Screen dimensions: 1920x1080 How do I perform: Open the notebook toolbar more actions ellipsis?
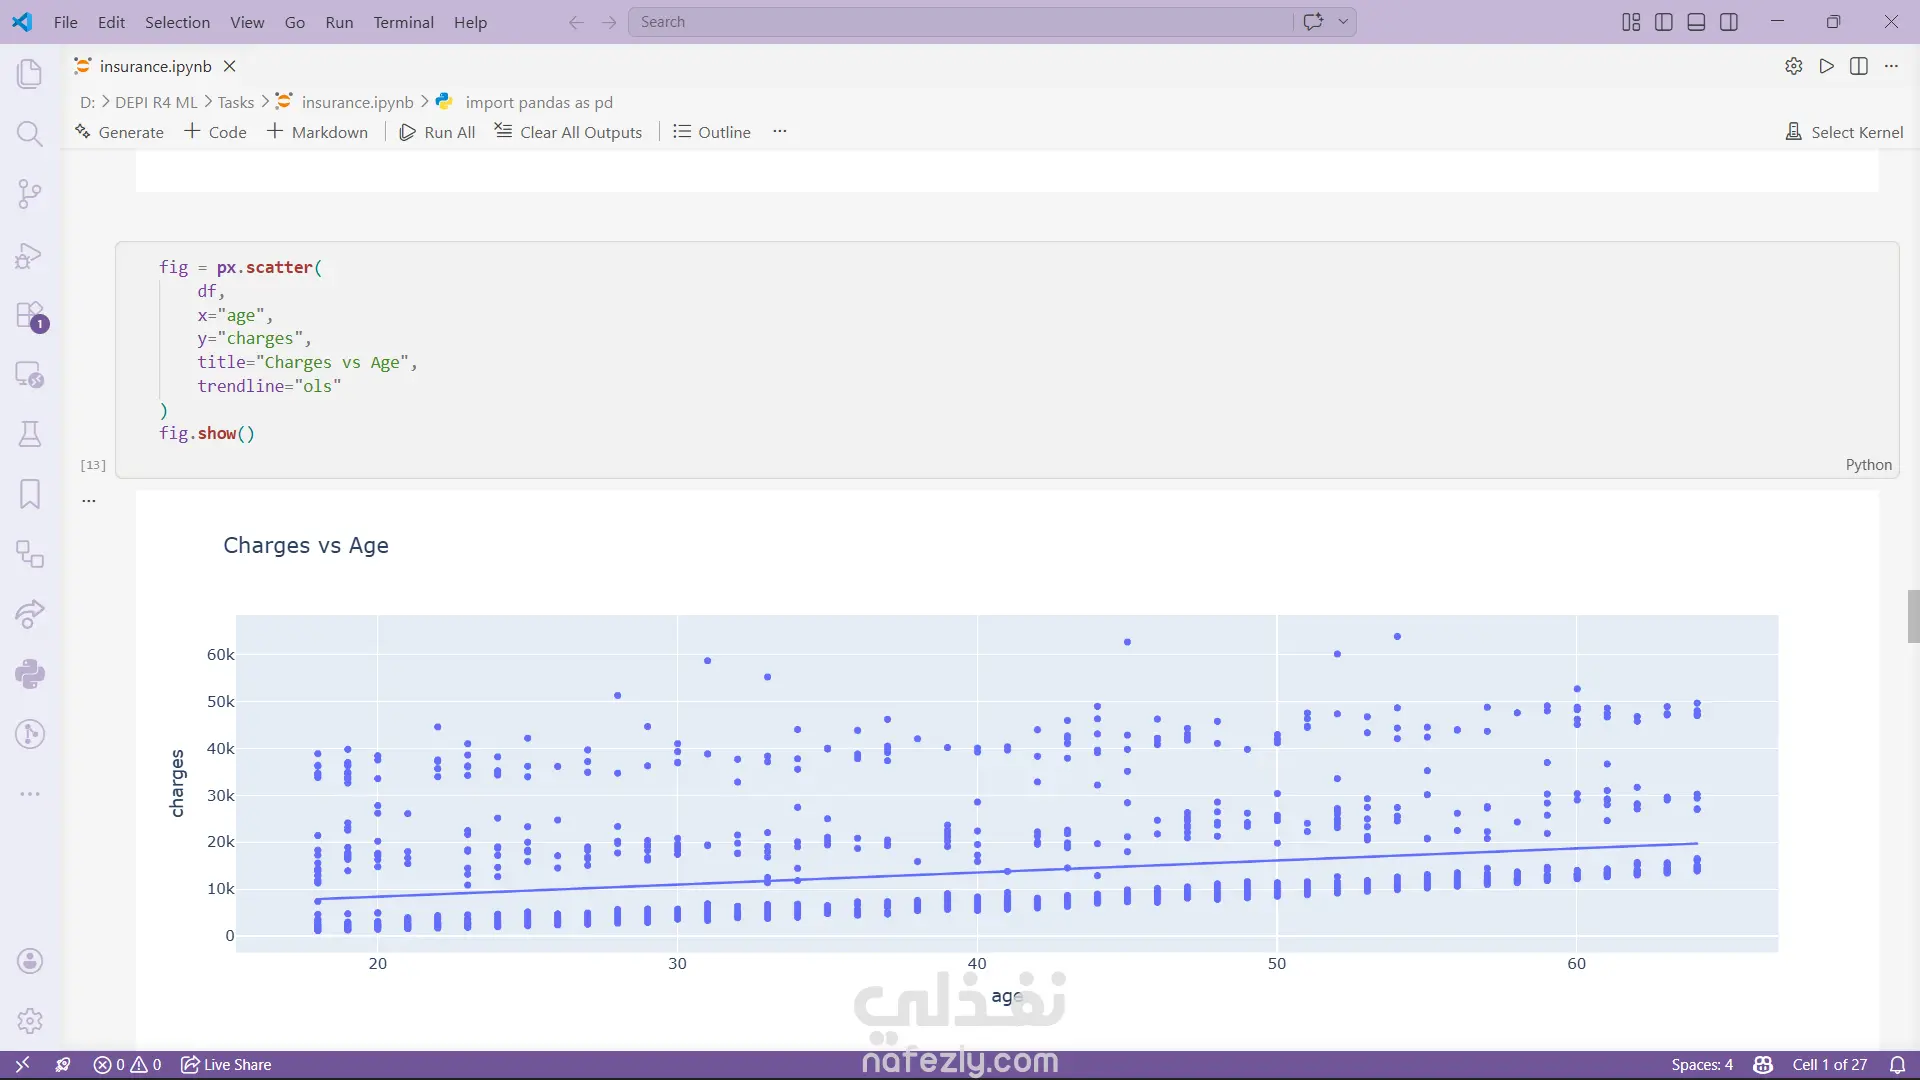click(780, 132)
